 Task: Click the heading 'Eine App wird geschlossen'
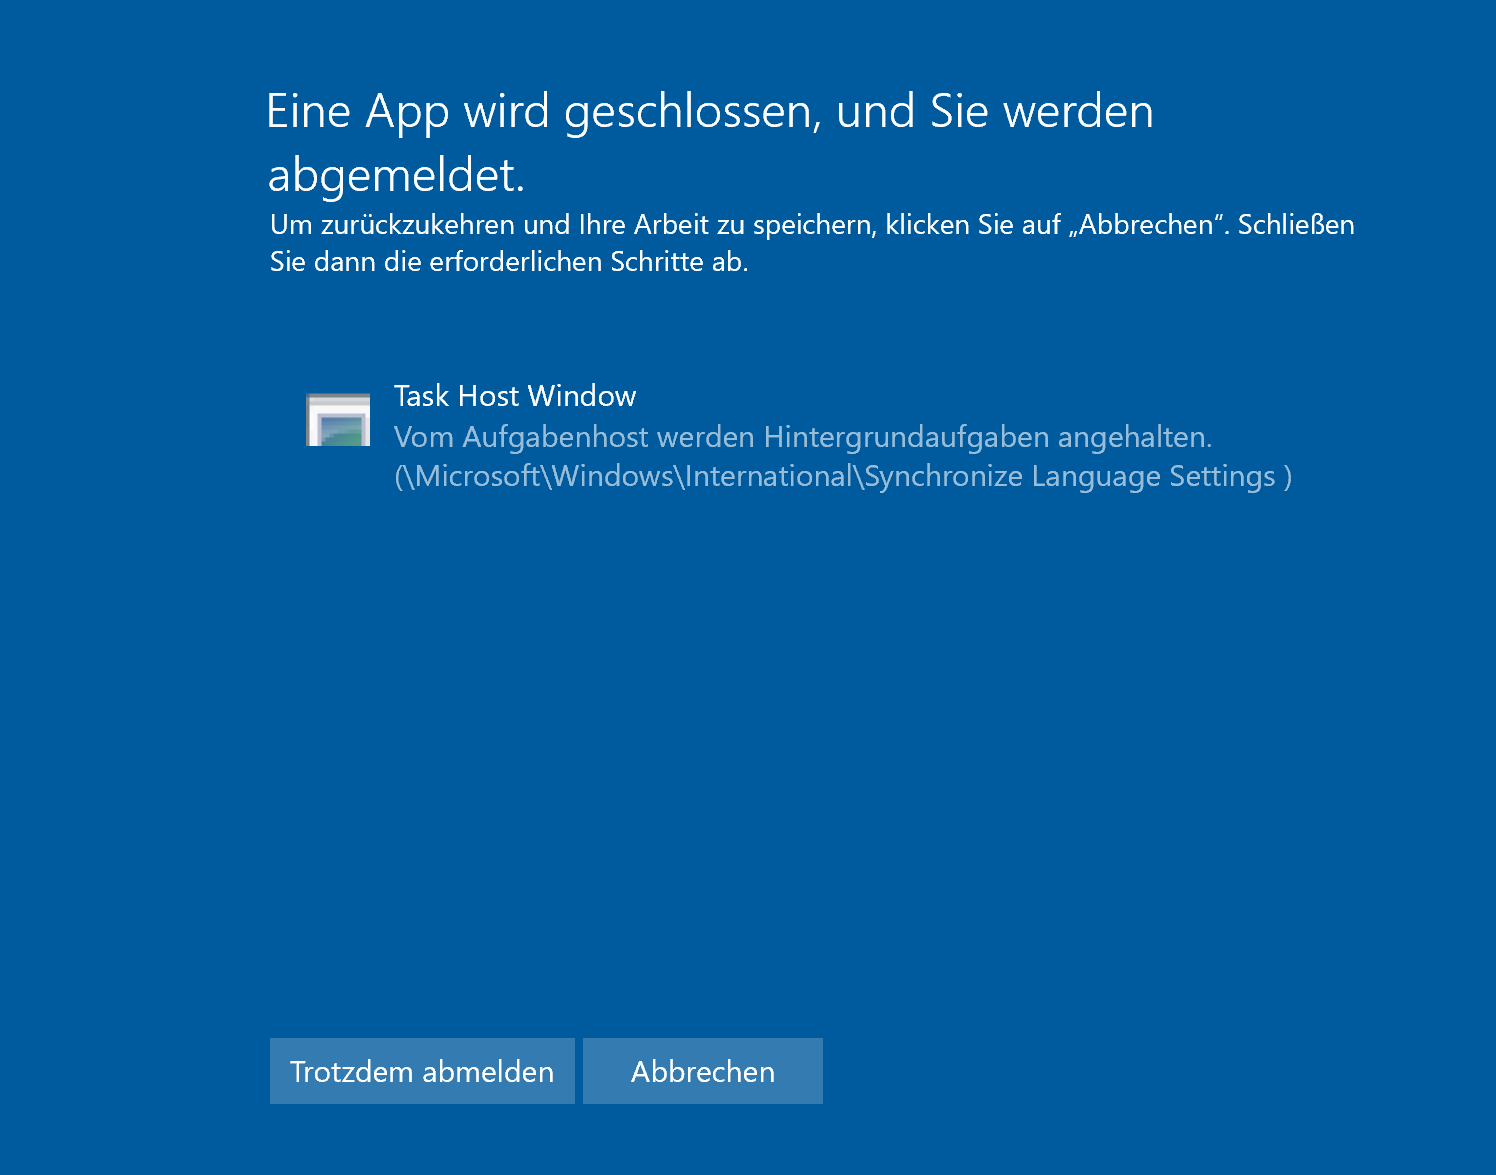click(x=710, y=111)
